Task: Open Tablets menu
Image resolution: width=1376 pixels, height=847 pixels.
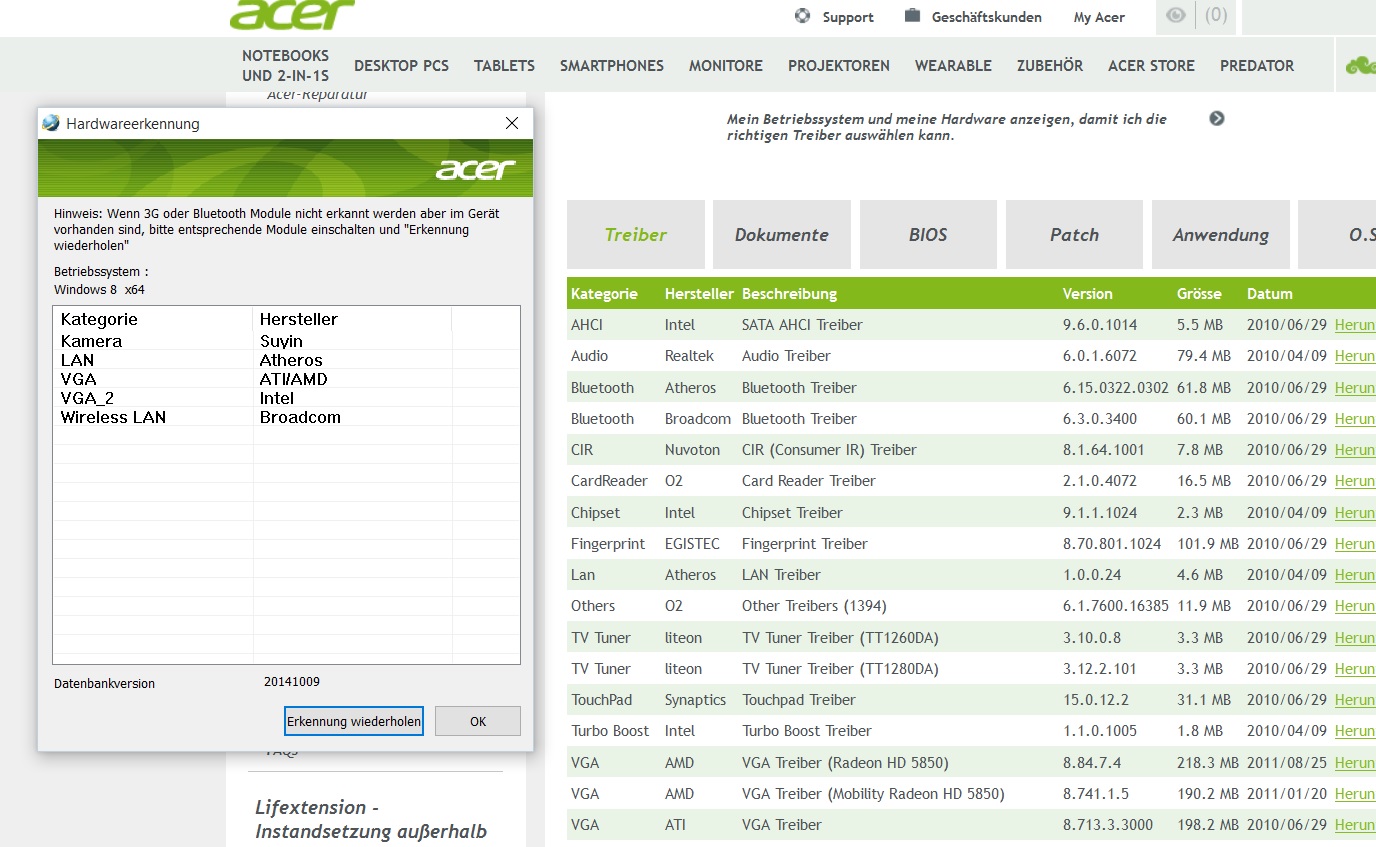Action: pos(504,66)
